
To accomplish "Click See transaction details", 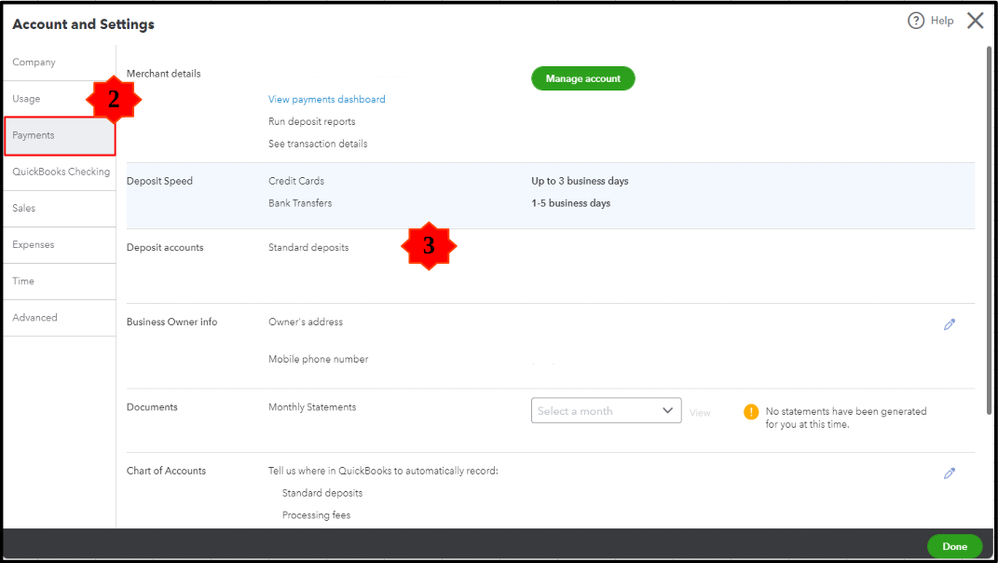I will point(318,144).
